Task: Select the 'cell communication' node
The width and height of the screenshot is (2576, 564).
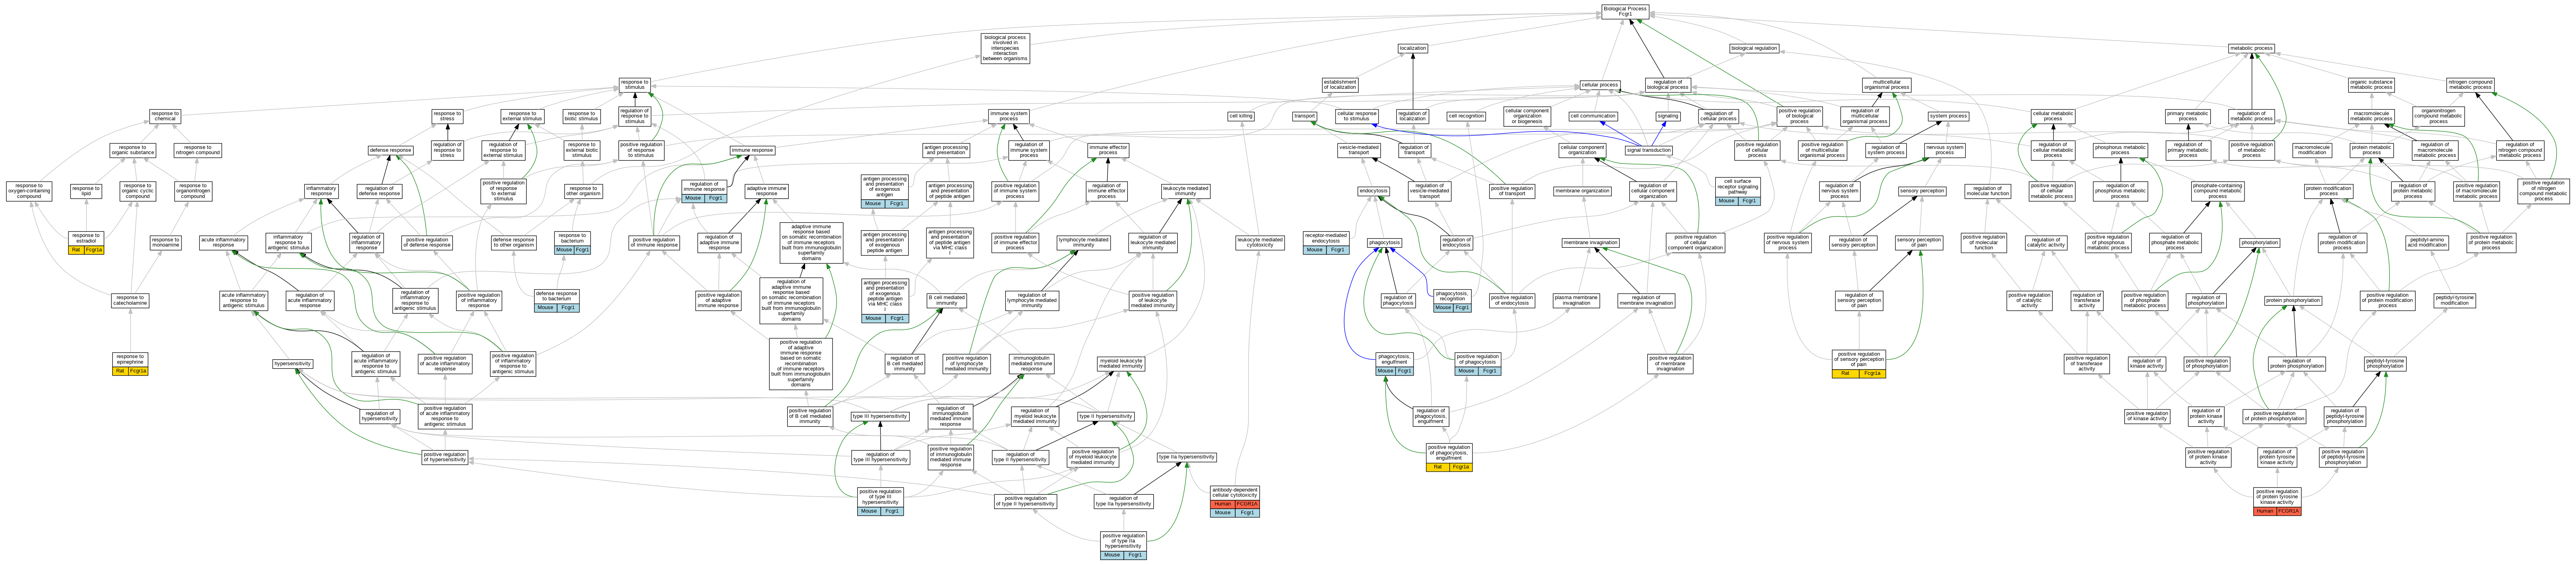Action: (x=1593, y=116)
